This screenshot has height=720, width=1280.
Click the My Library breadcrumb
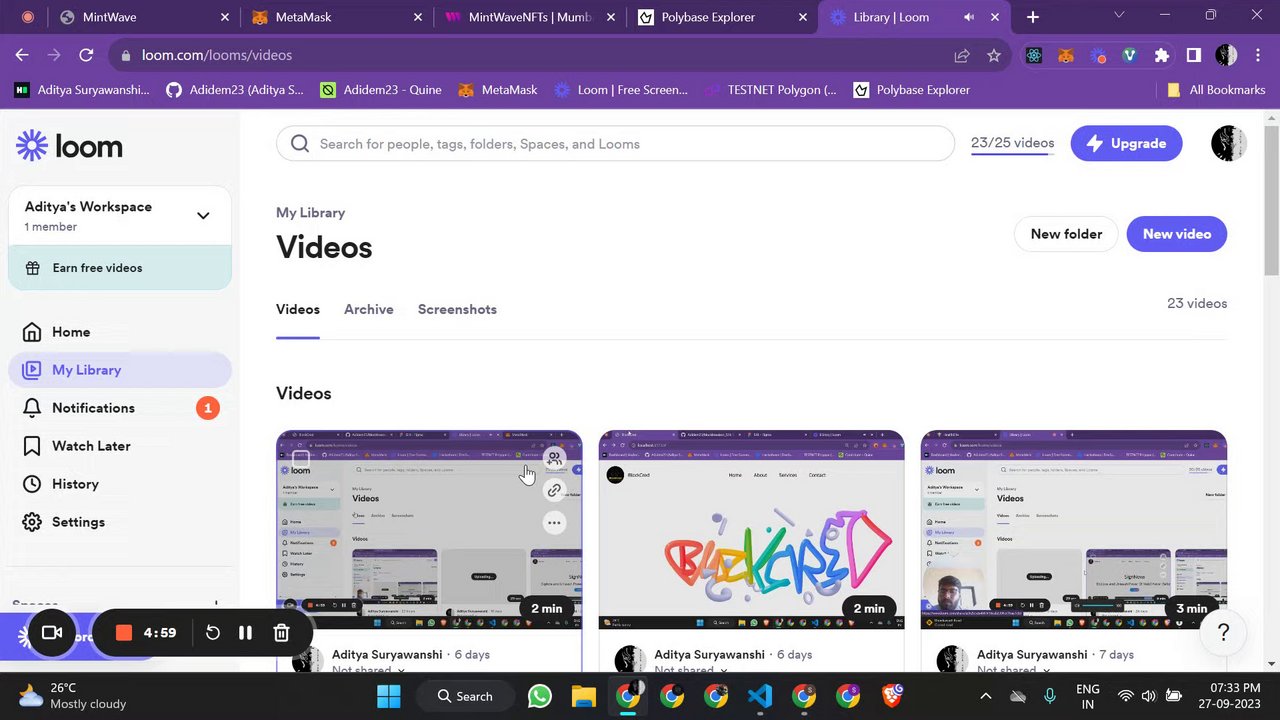[x=310, y=213]
